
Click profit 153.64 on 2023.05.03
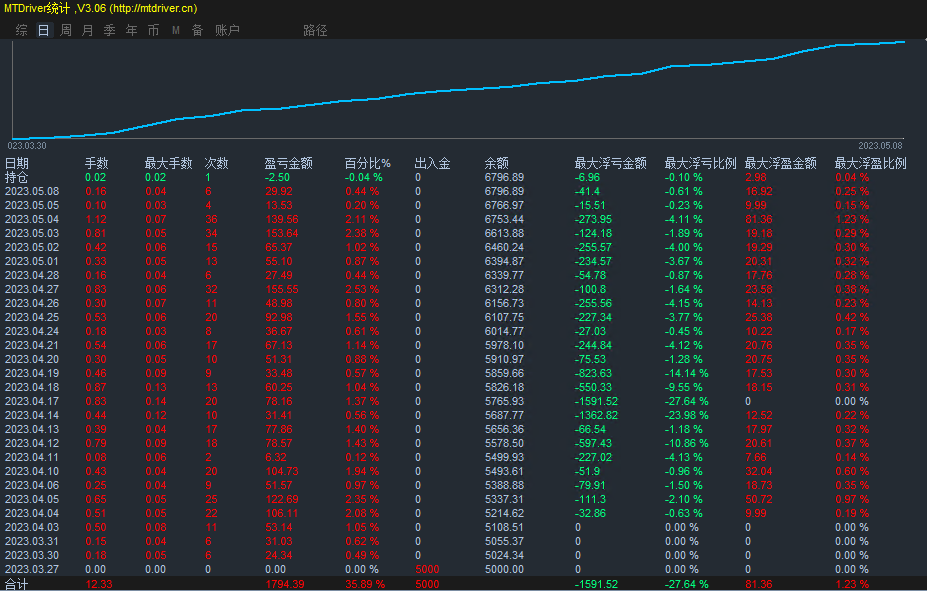click(x=281, y=233)
